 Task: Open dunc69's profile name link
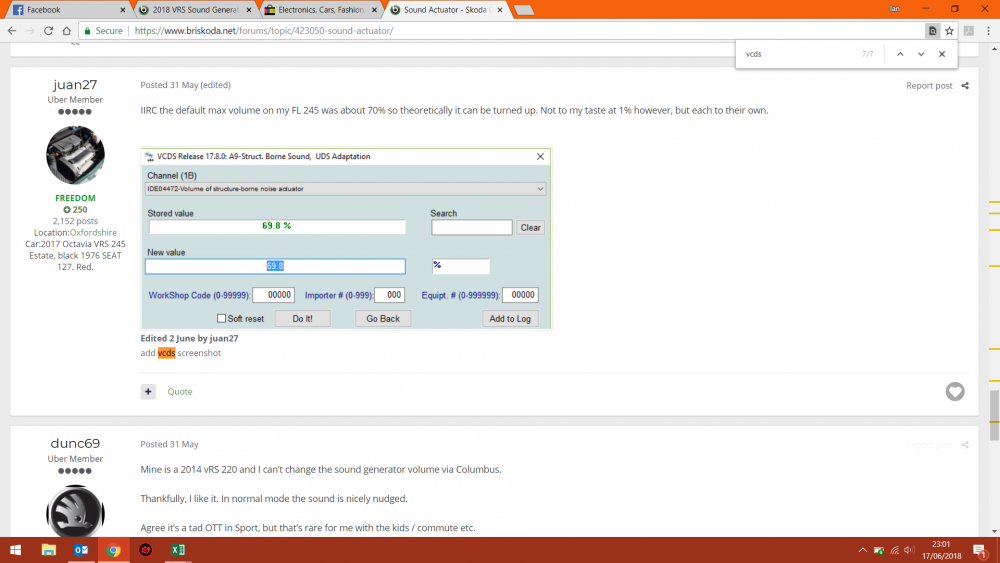click(x=75, y=444)
